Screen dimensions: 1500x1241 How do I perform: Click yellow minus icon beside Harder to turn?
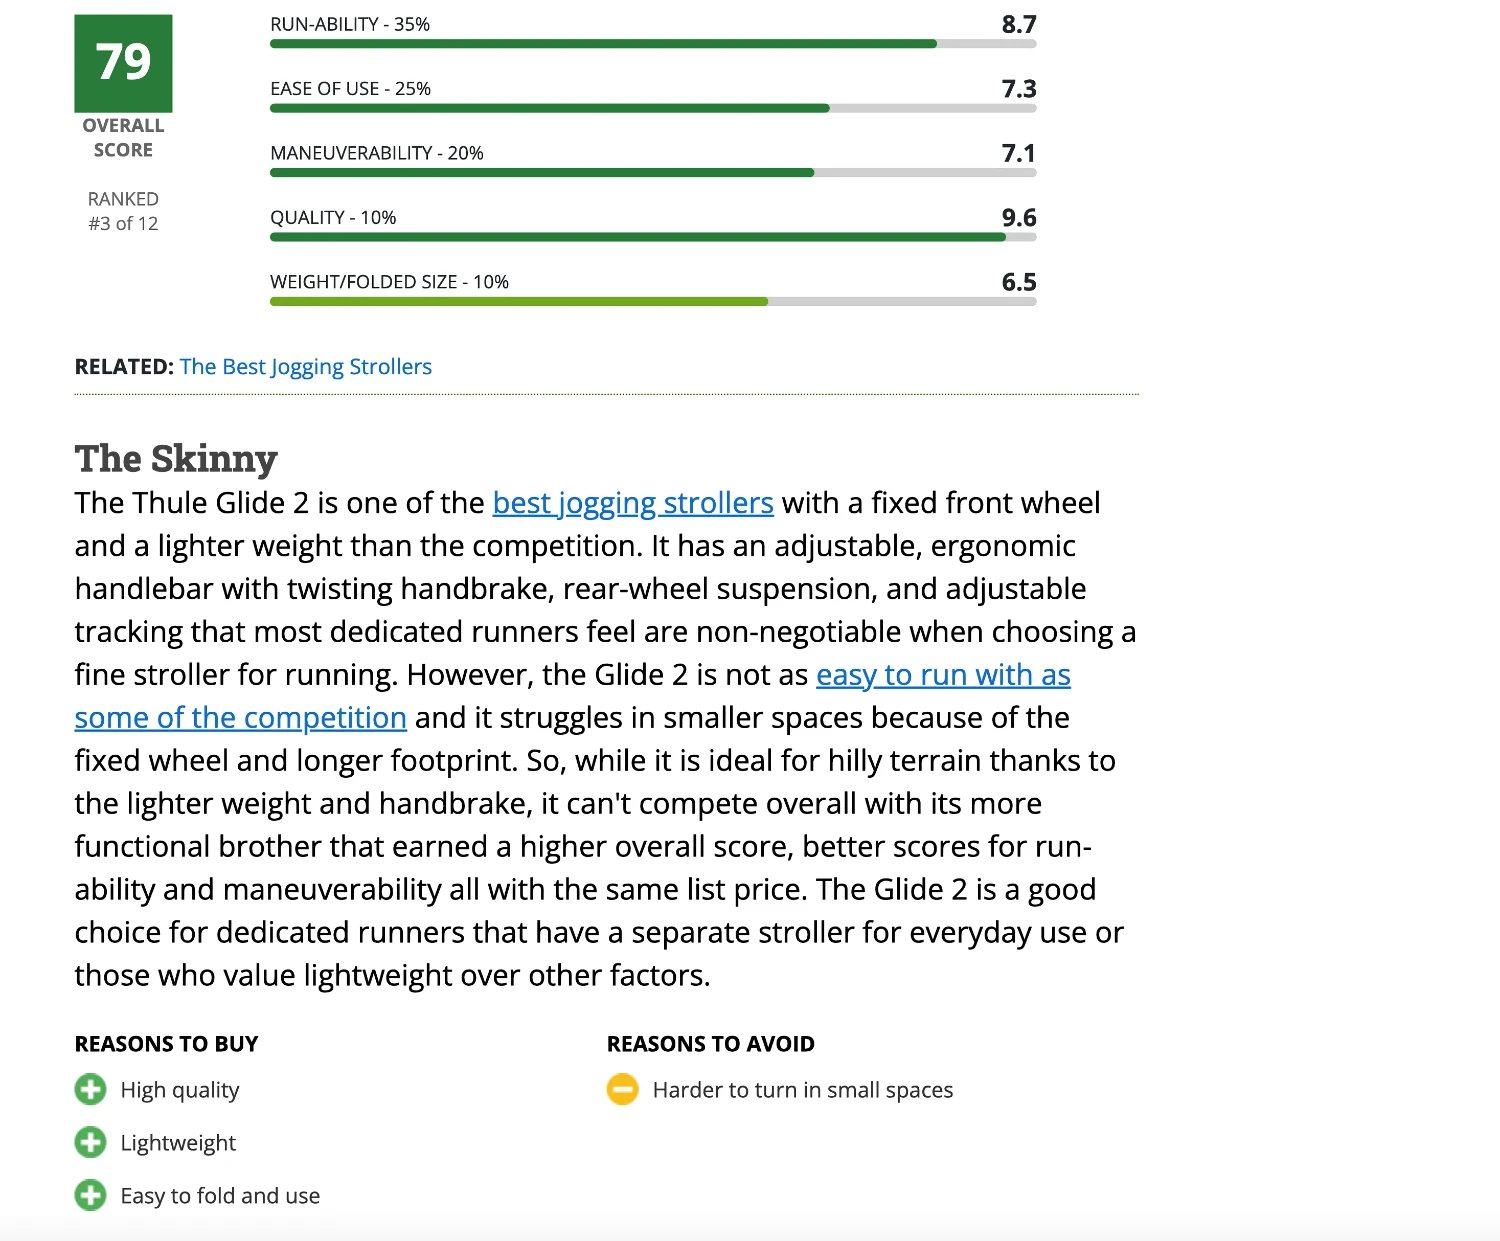(622, 1089)
